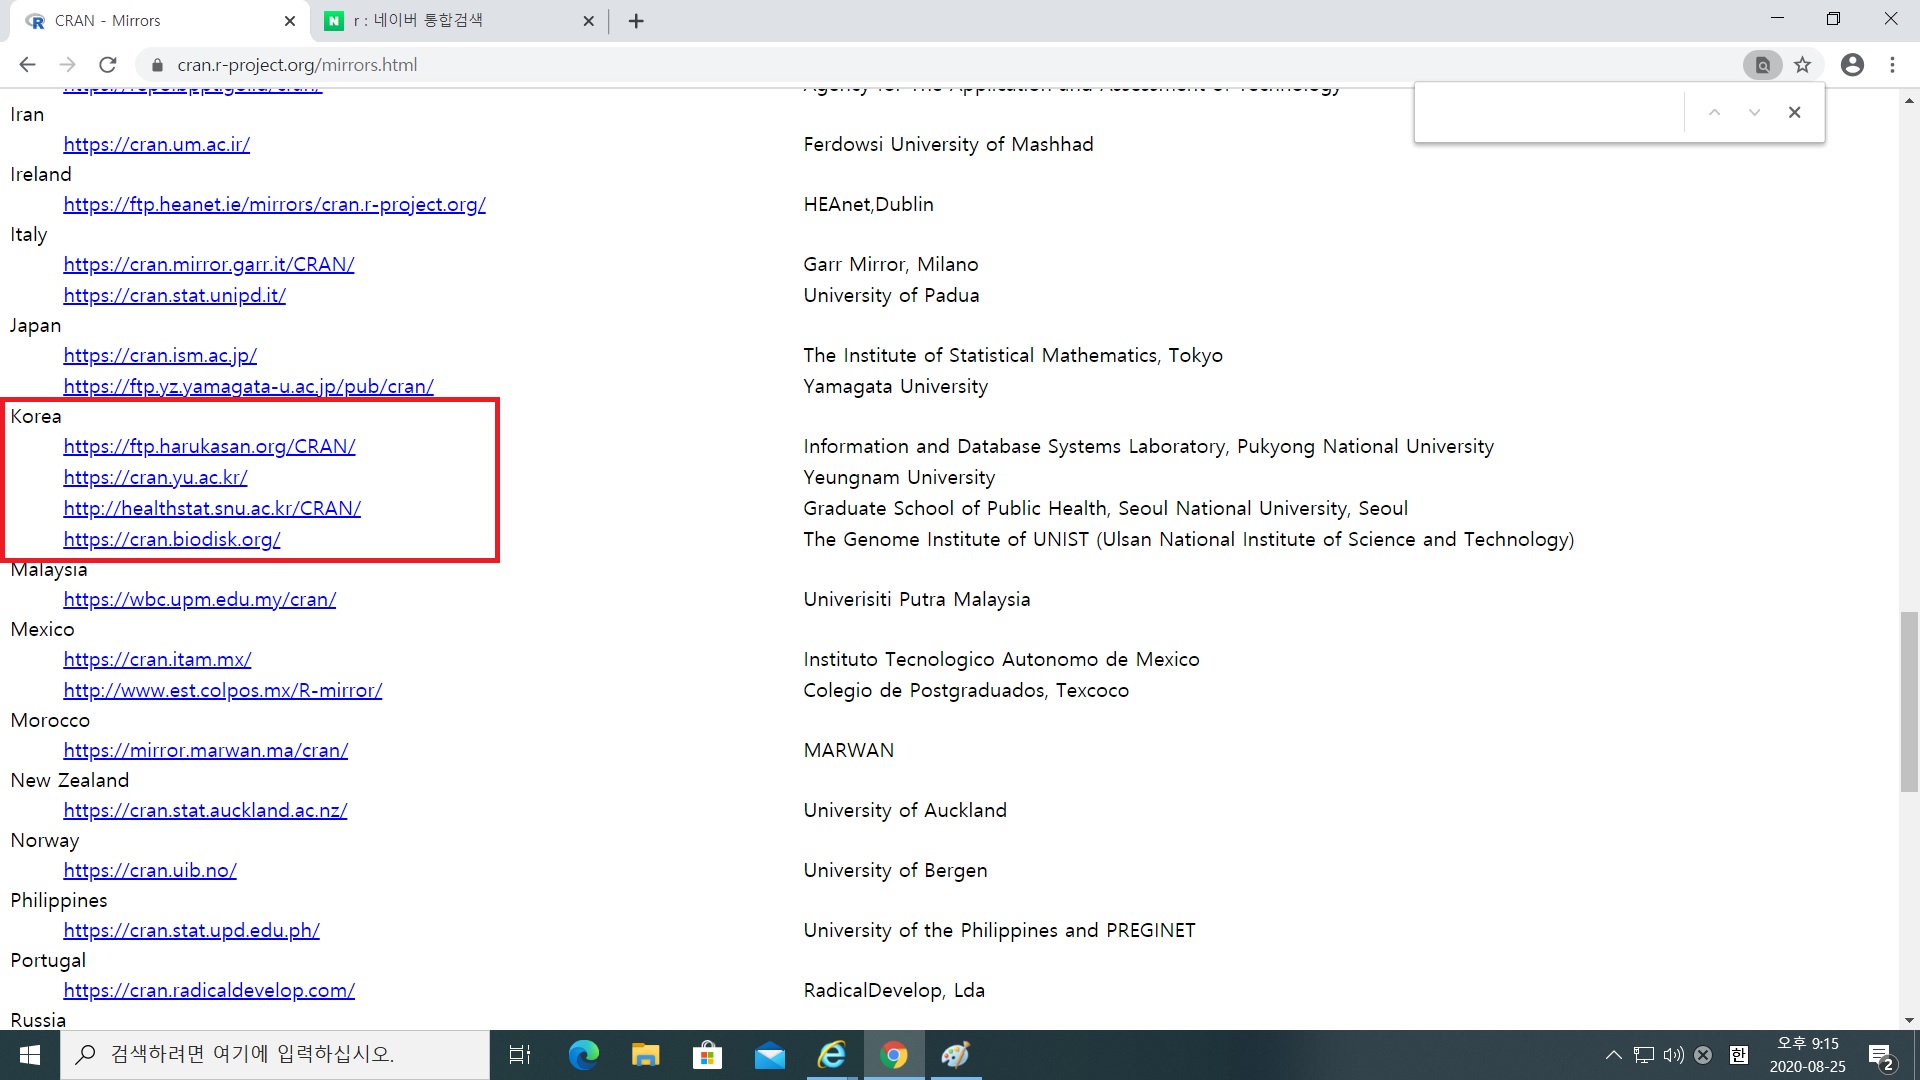This screenshot has height=1080, width=1920.
Task: Open the cran.stat.upd.edu.ph link
Action: 192,930
